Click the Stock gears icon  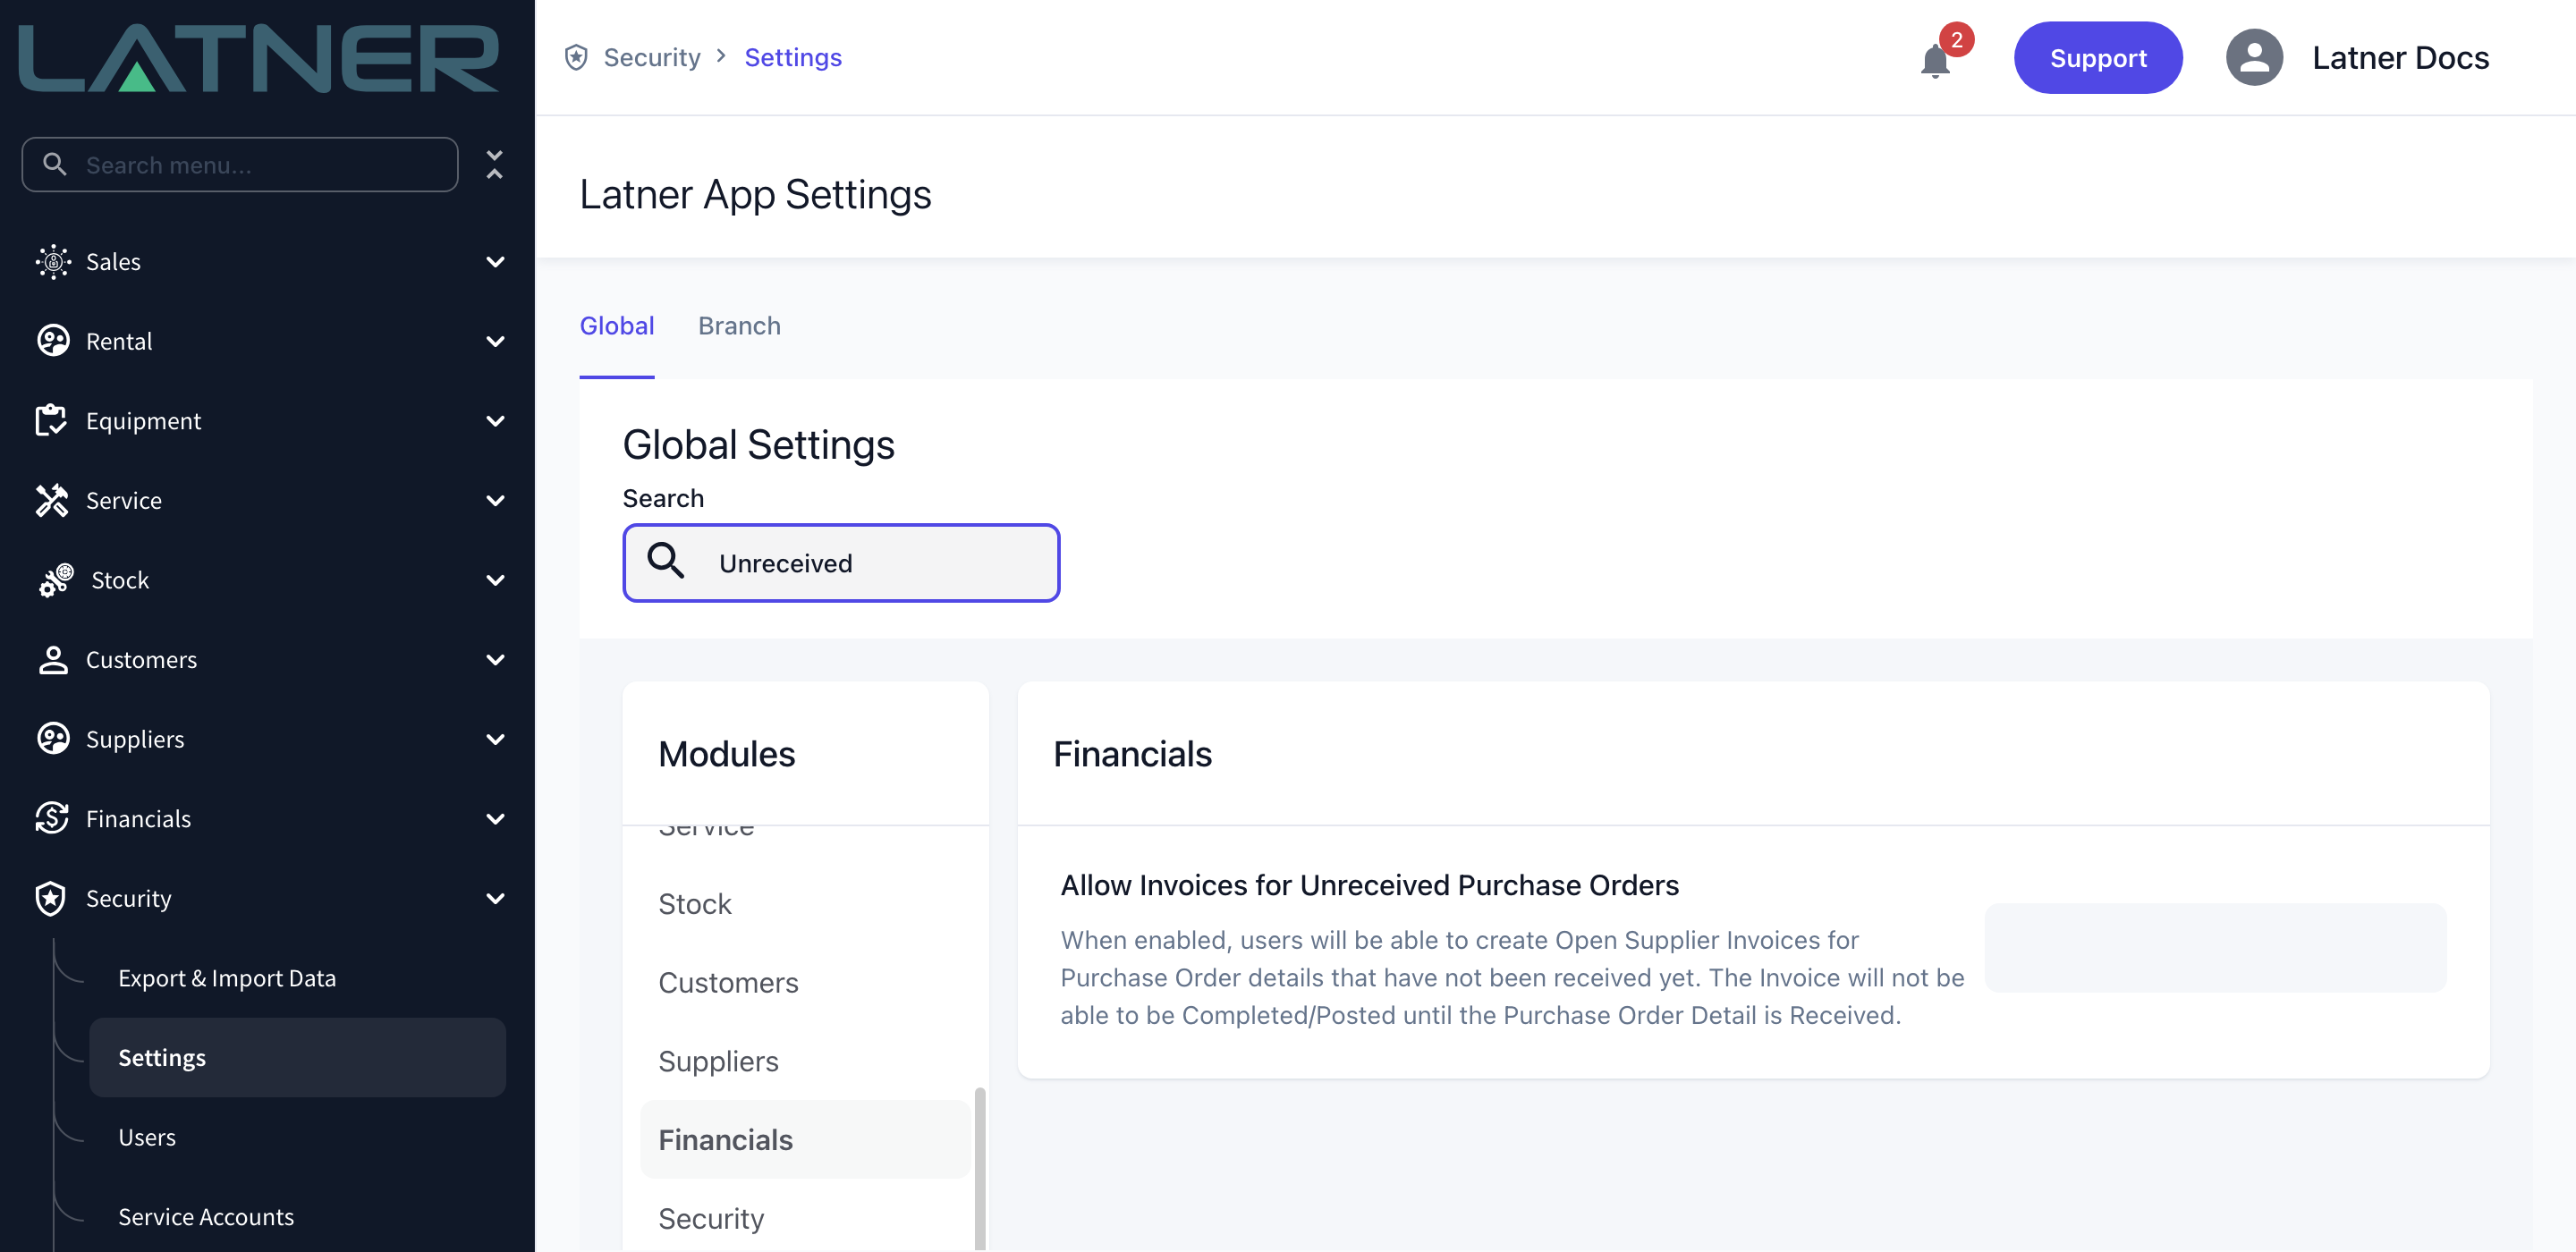coord(56,580)
